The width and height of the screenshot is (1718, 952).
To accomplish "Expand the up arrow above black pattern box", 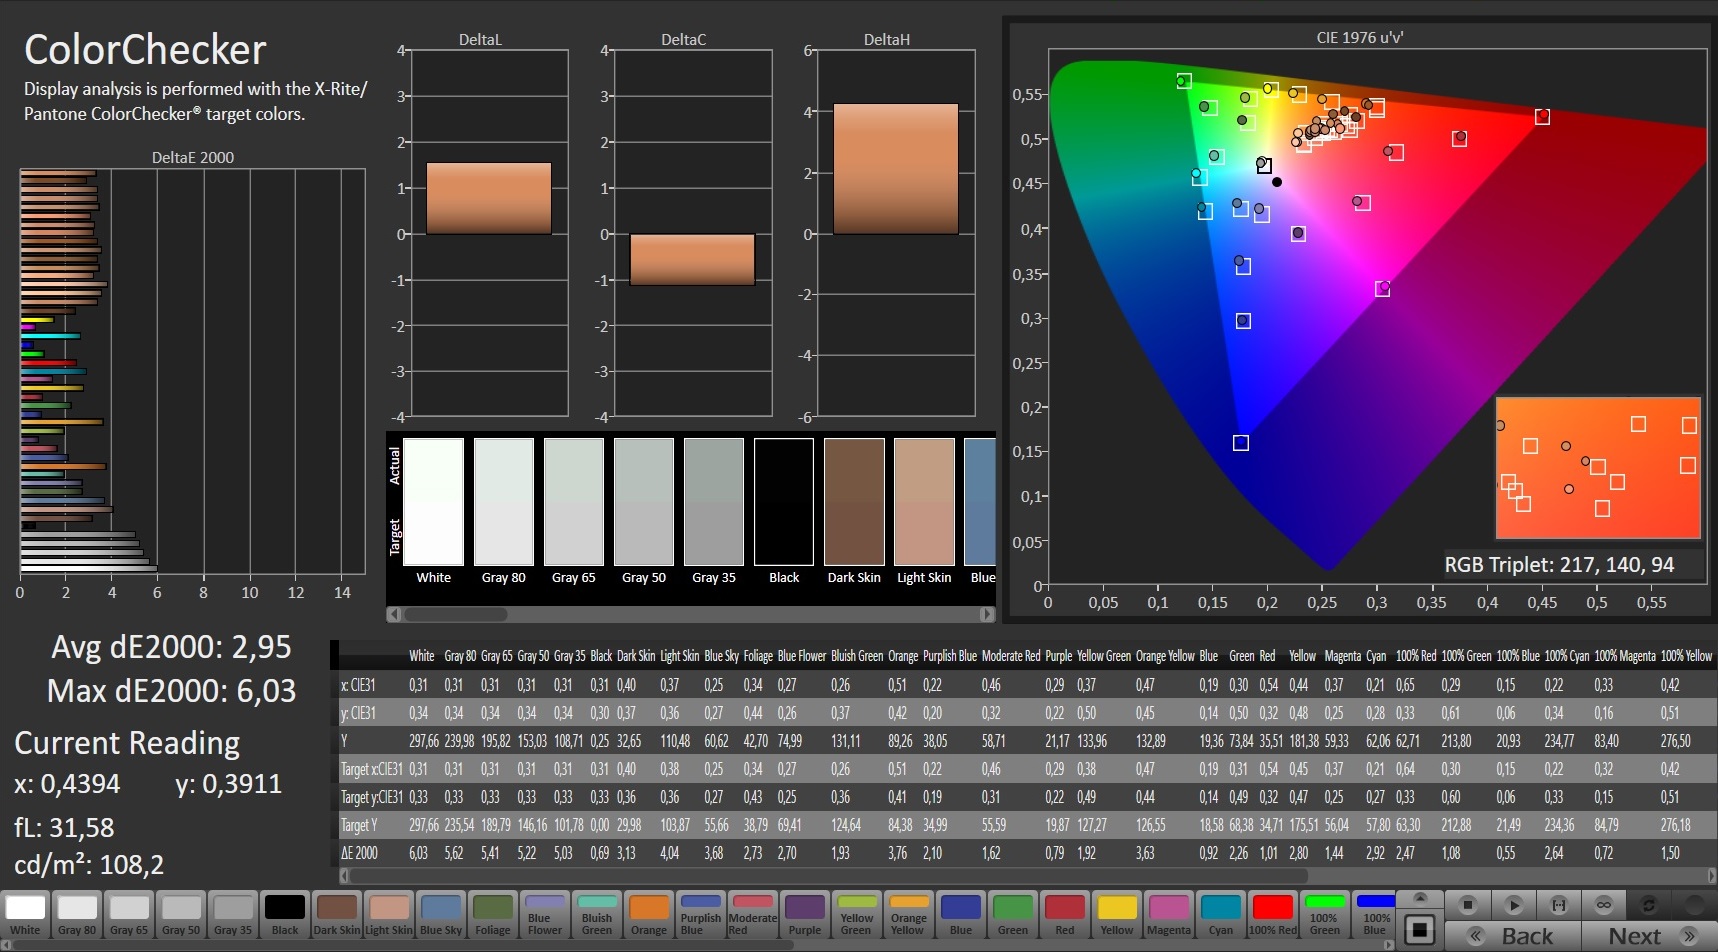I will tap(1419, 897).
